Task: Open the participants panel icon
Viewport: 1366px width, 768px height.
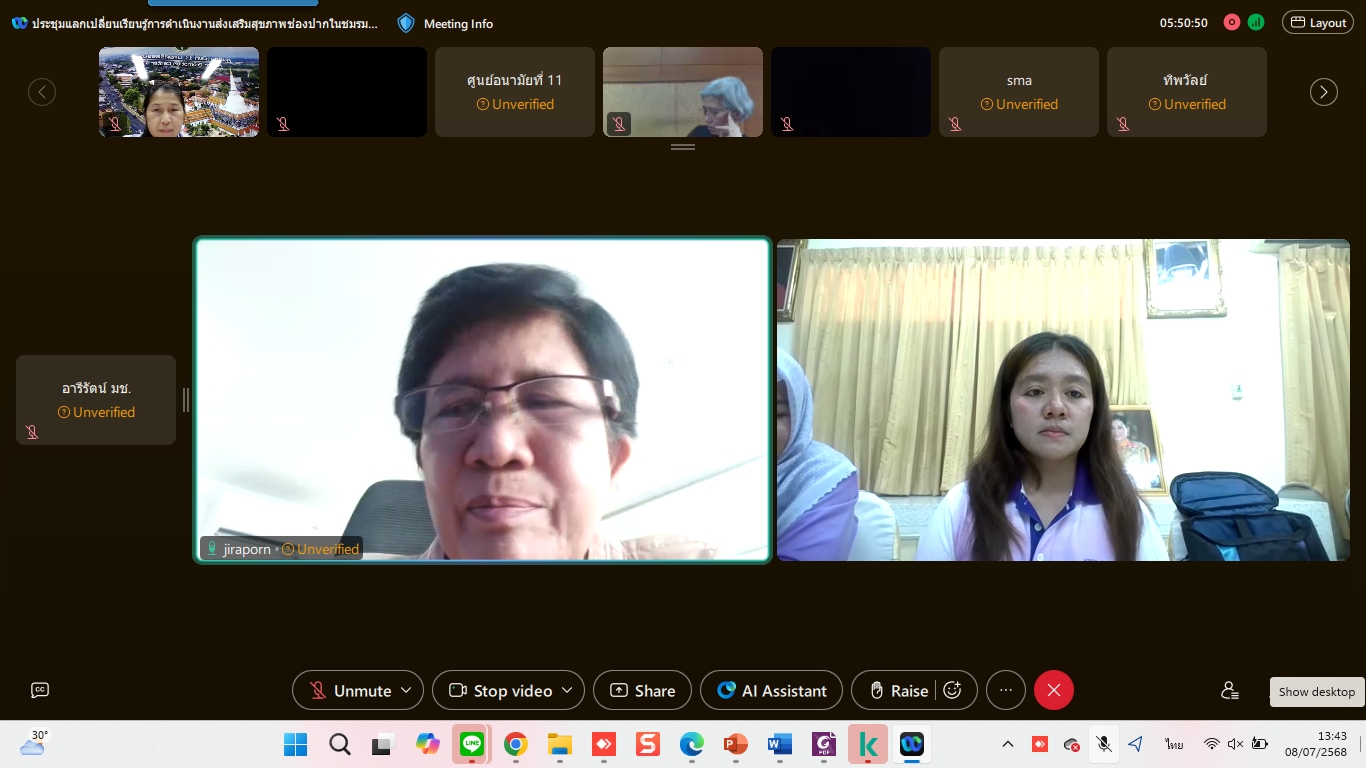Action: coord(1229,690)
